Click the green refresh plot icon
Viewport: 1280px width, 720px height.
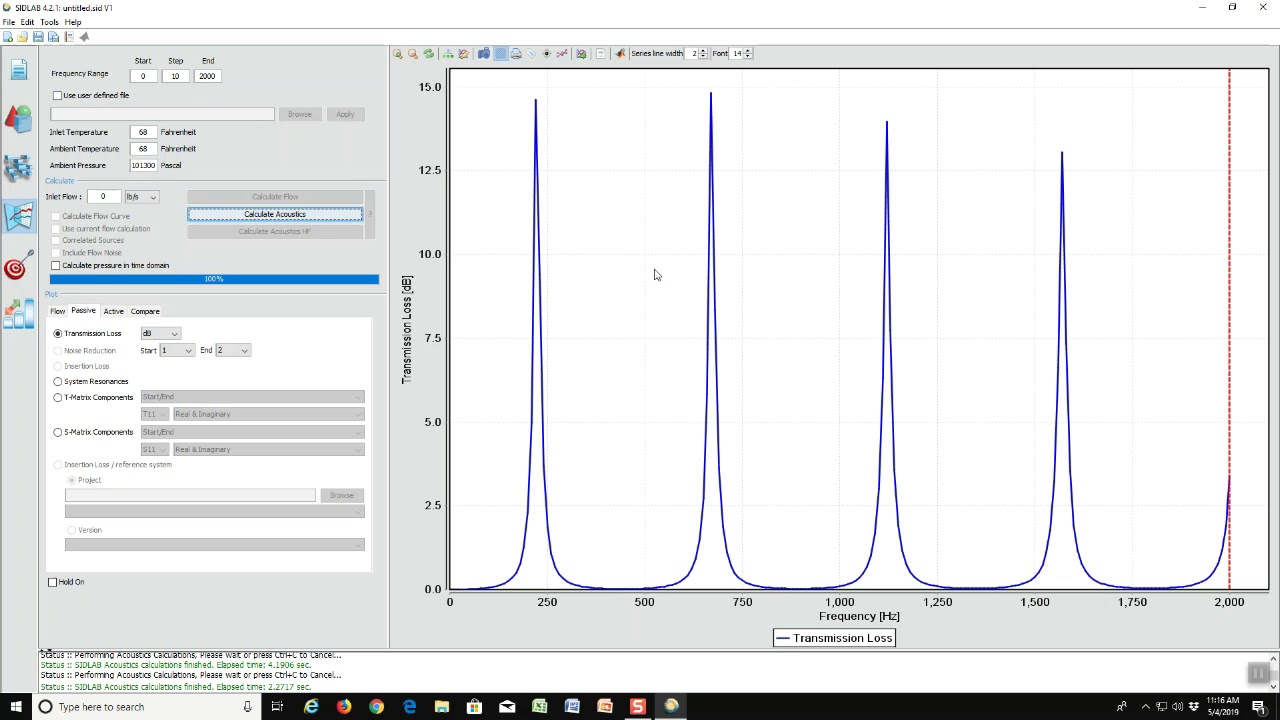(x=429, y=54)
